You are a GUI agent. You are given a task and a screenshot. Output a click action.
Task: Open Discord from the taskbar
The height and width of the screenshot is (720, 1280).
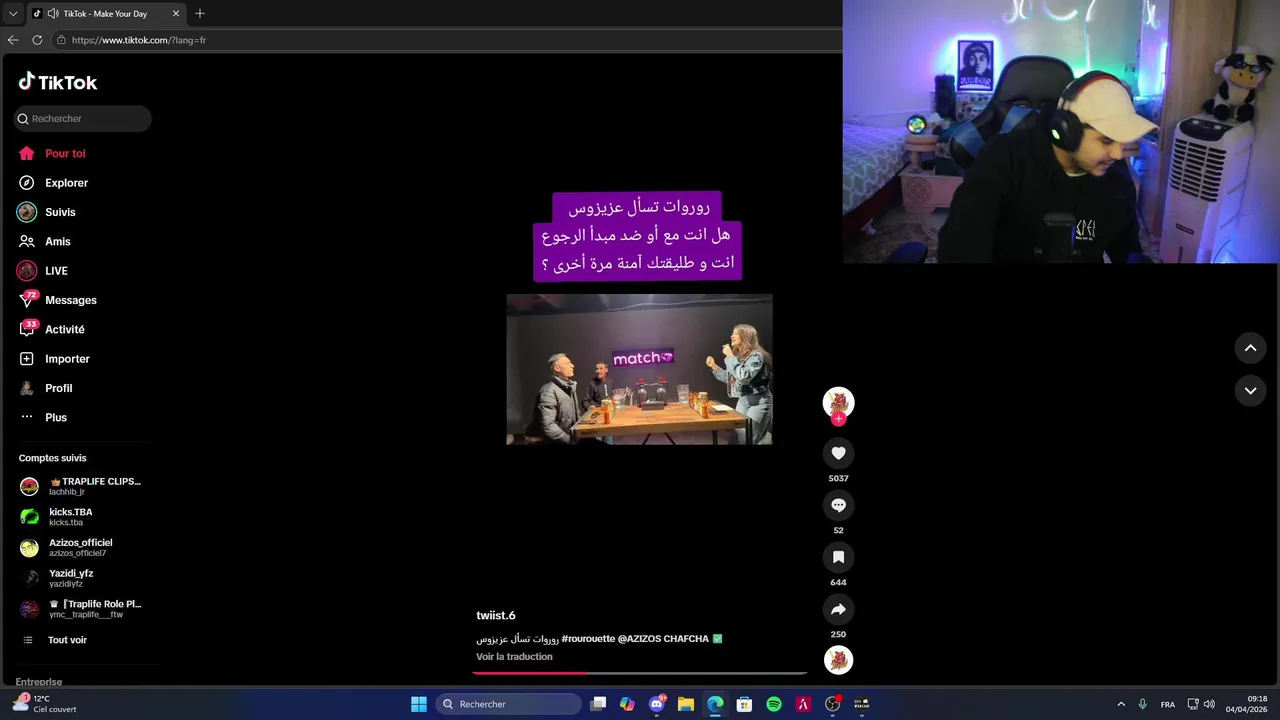(657, 704)
